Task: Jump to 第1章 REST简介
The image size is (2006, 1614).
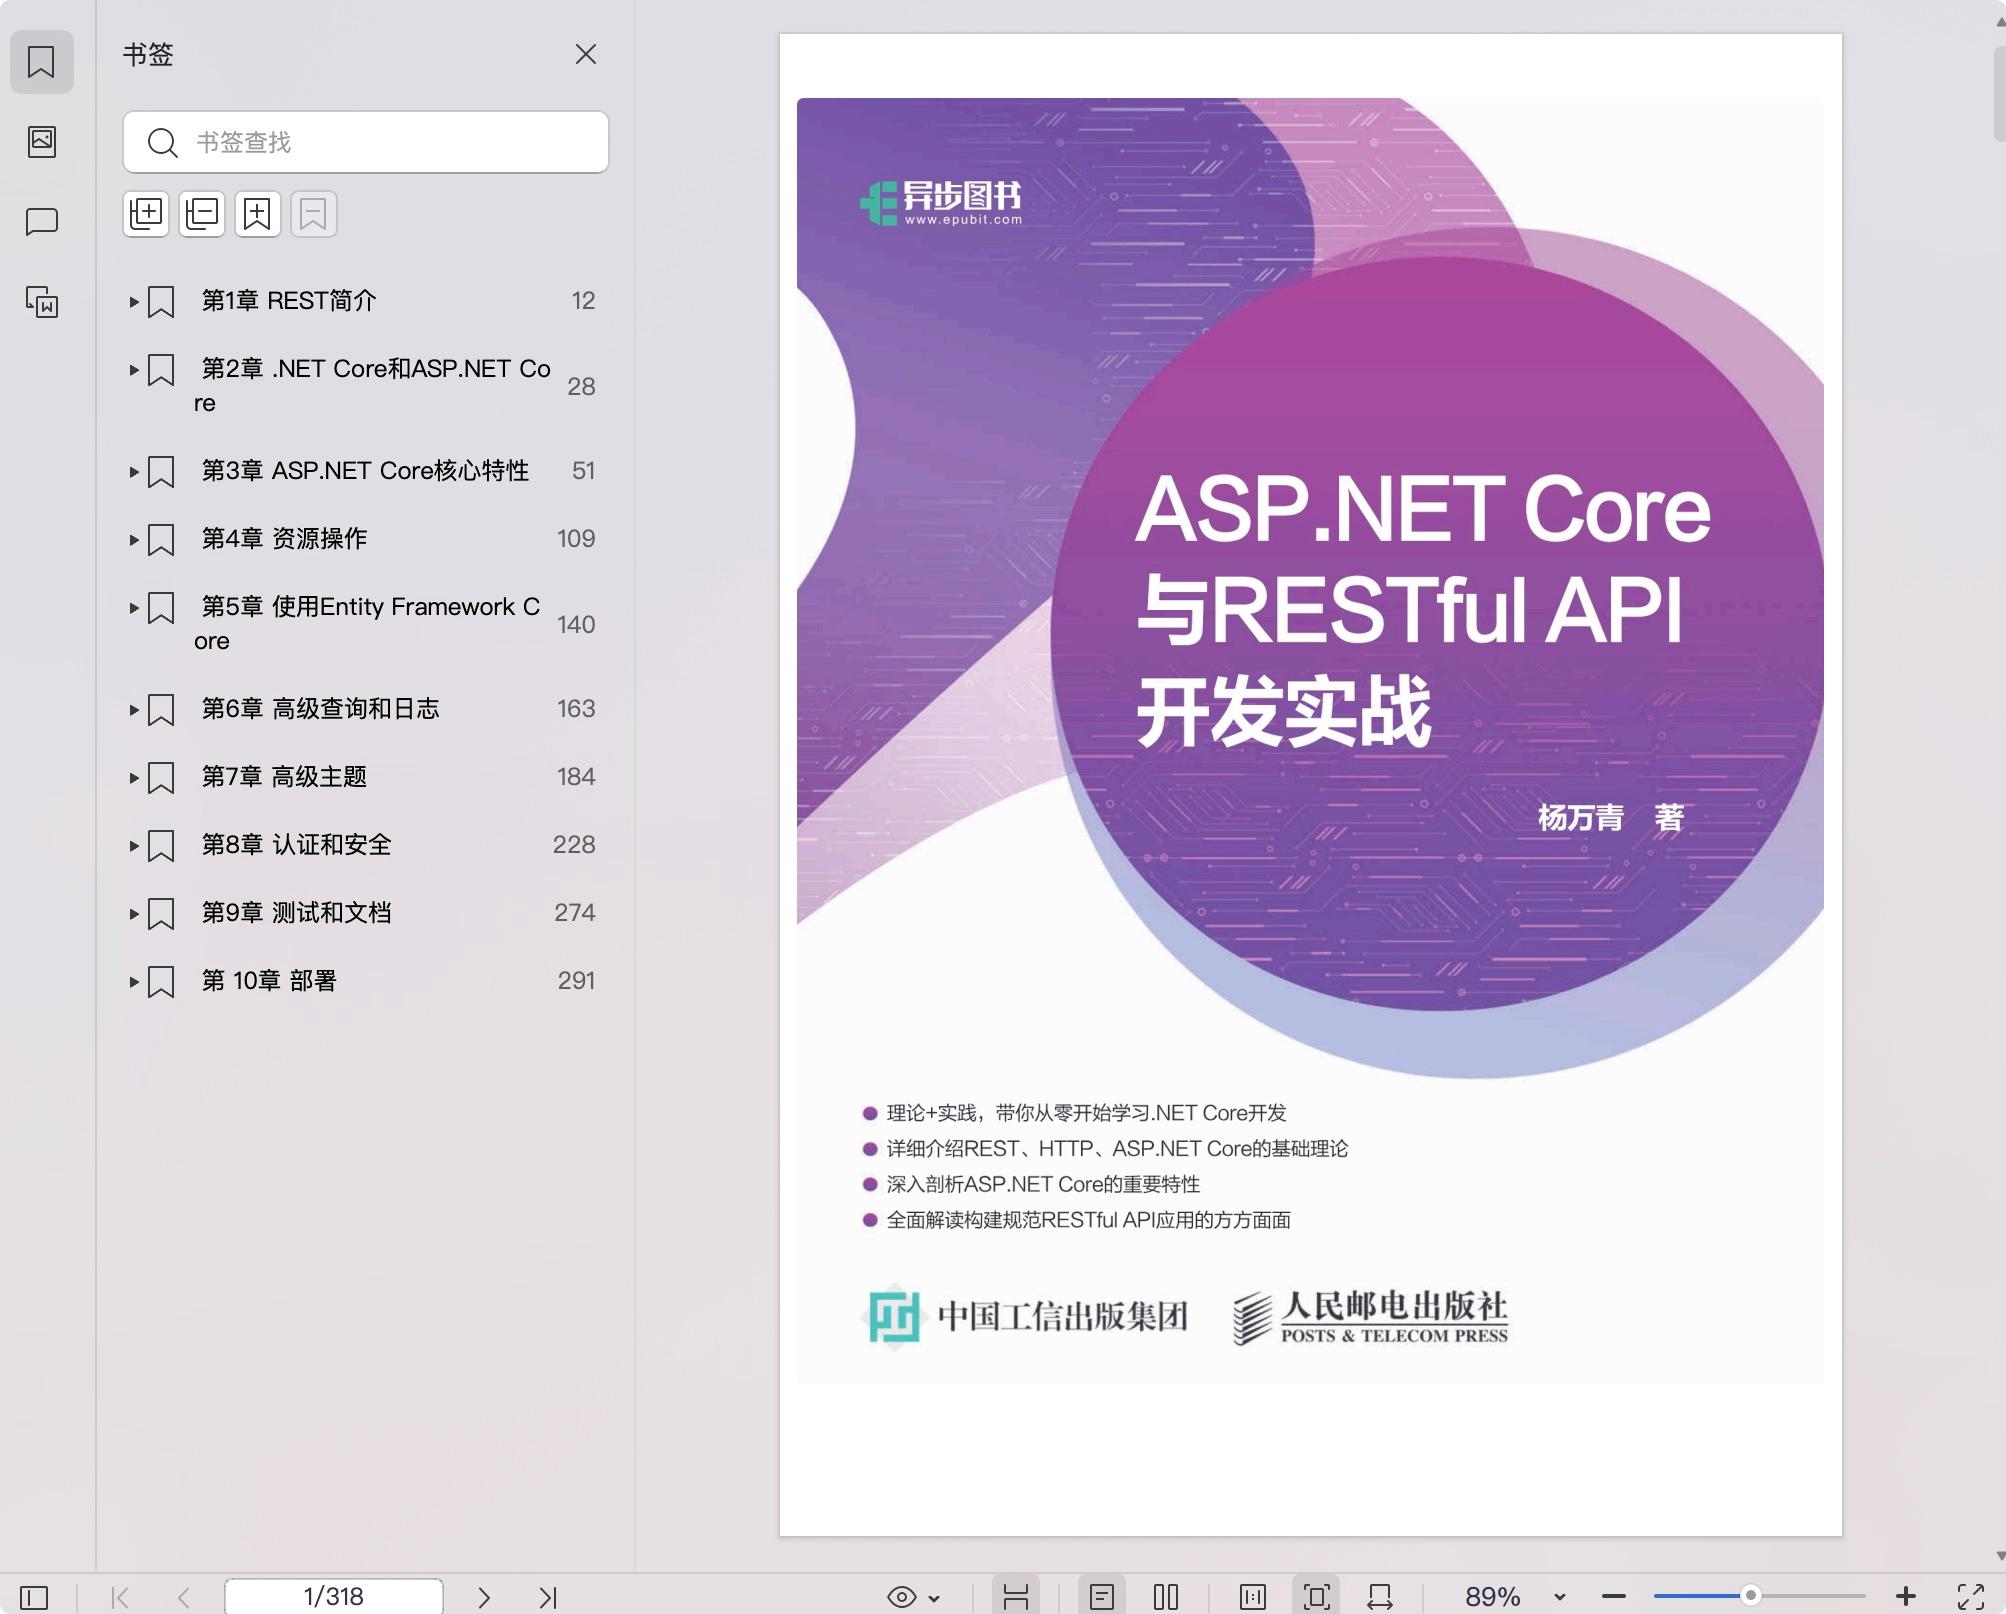Action: tap(289, 301)
